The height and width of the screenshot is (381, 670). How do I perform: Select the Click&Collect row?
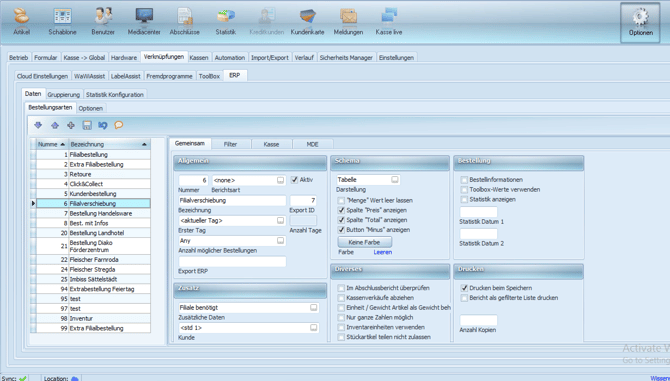tap(93, 184)
